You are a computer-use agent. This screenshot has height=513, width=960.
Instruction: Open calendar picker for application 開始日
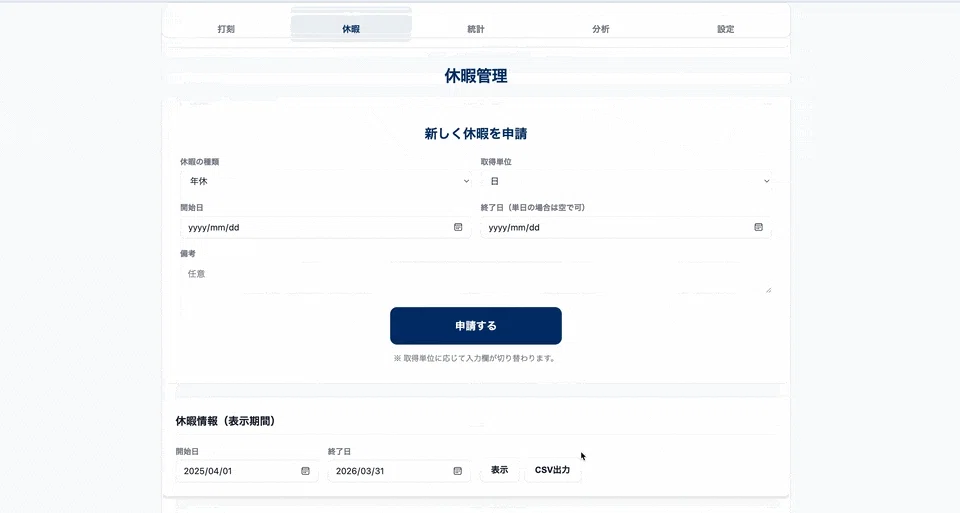pos(458,227)
